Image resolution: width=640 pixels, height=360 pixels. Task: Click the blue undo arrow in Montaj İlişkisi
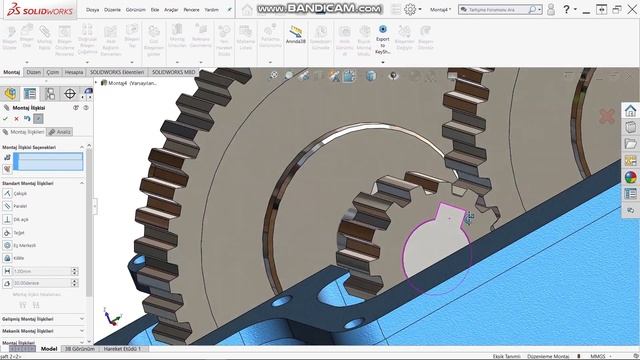[27, 119]
